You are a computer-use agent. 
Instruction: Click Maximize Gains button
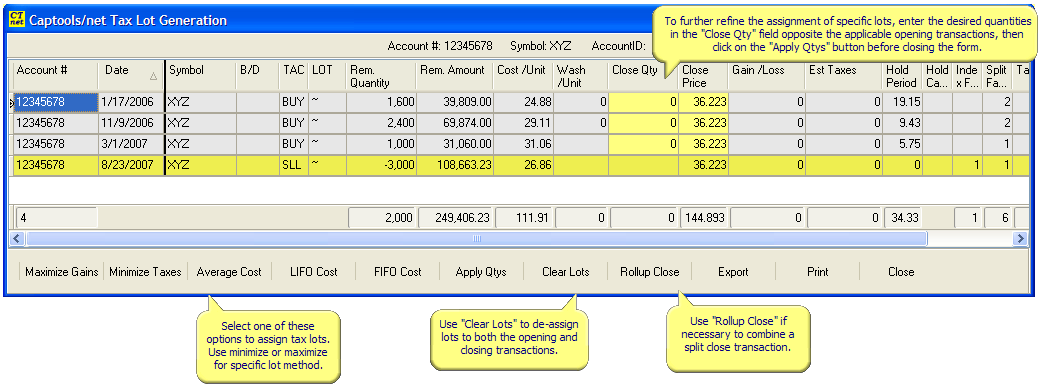pyautogui.click(x=62, y=272)
